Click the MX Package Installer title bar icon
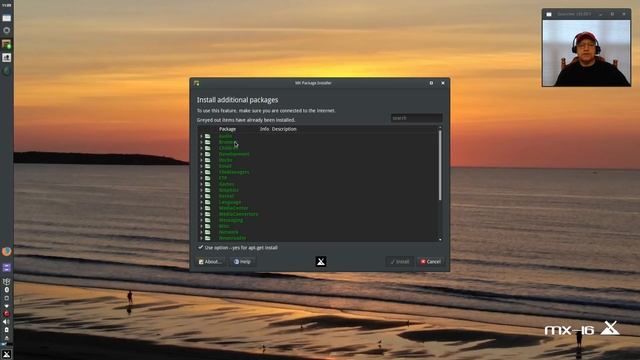Image resolution: width=640 pixels, height=360 pixels. (197, 83)
